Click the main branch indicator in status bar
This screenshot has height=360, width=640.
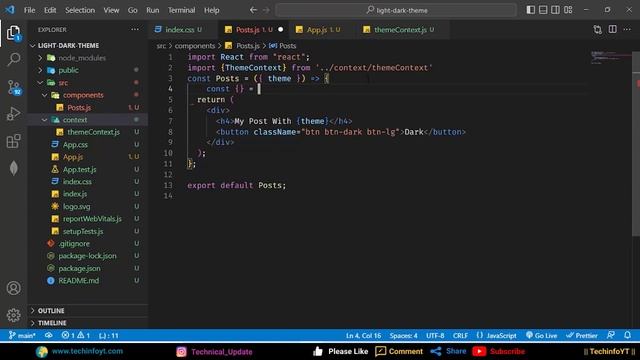pos(22,336)
